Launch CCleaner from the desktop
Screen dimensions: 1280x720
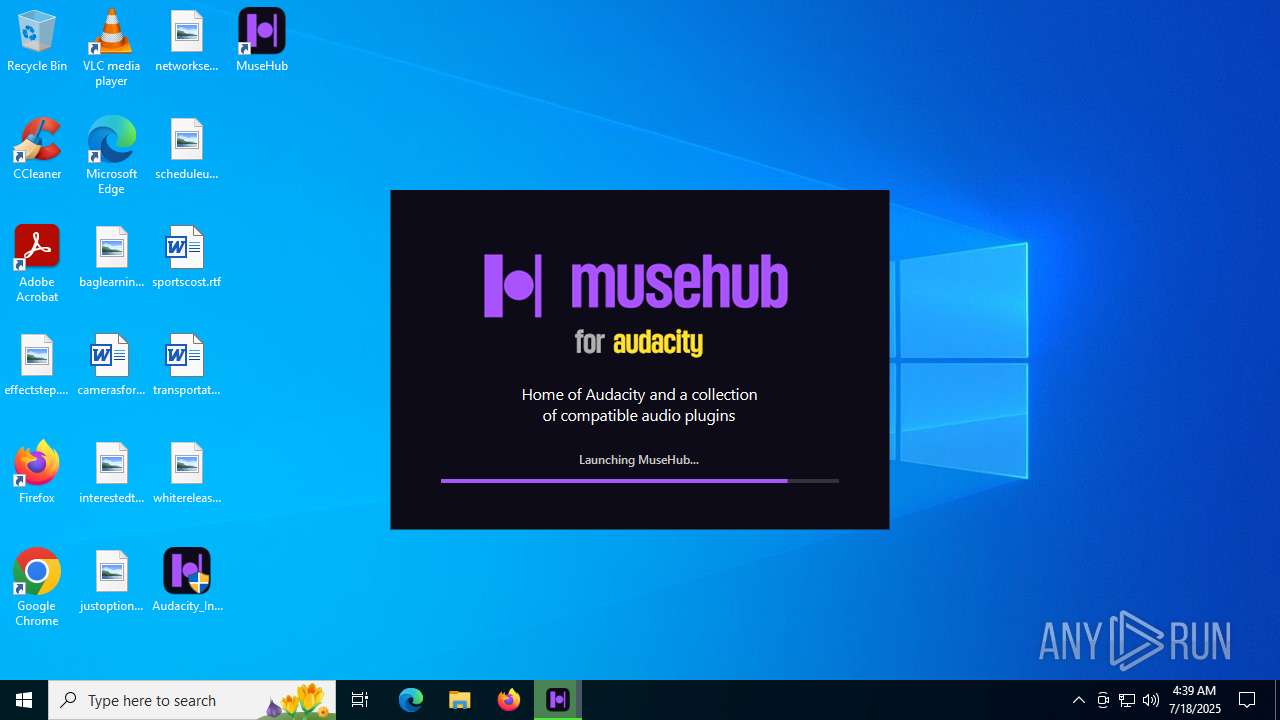coord(37,149)
